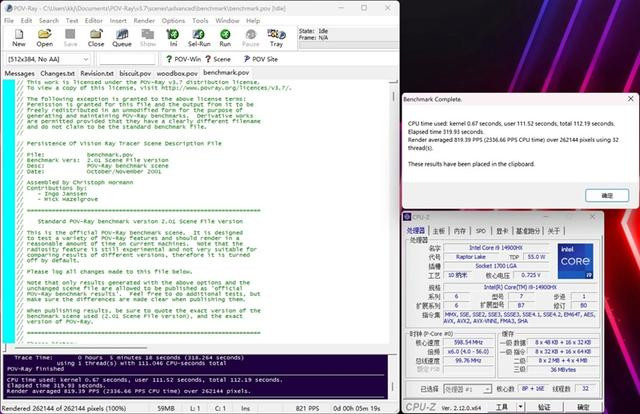The width and height of the screenshot is (640, 414).
Task: Click the Intel Core i9 14900HX name field
Action: point(496,248)
